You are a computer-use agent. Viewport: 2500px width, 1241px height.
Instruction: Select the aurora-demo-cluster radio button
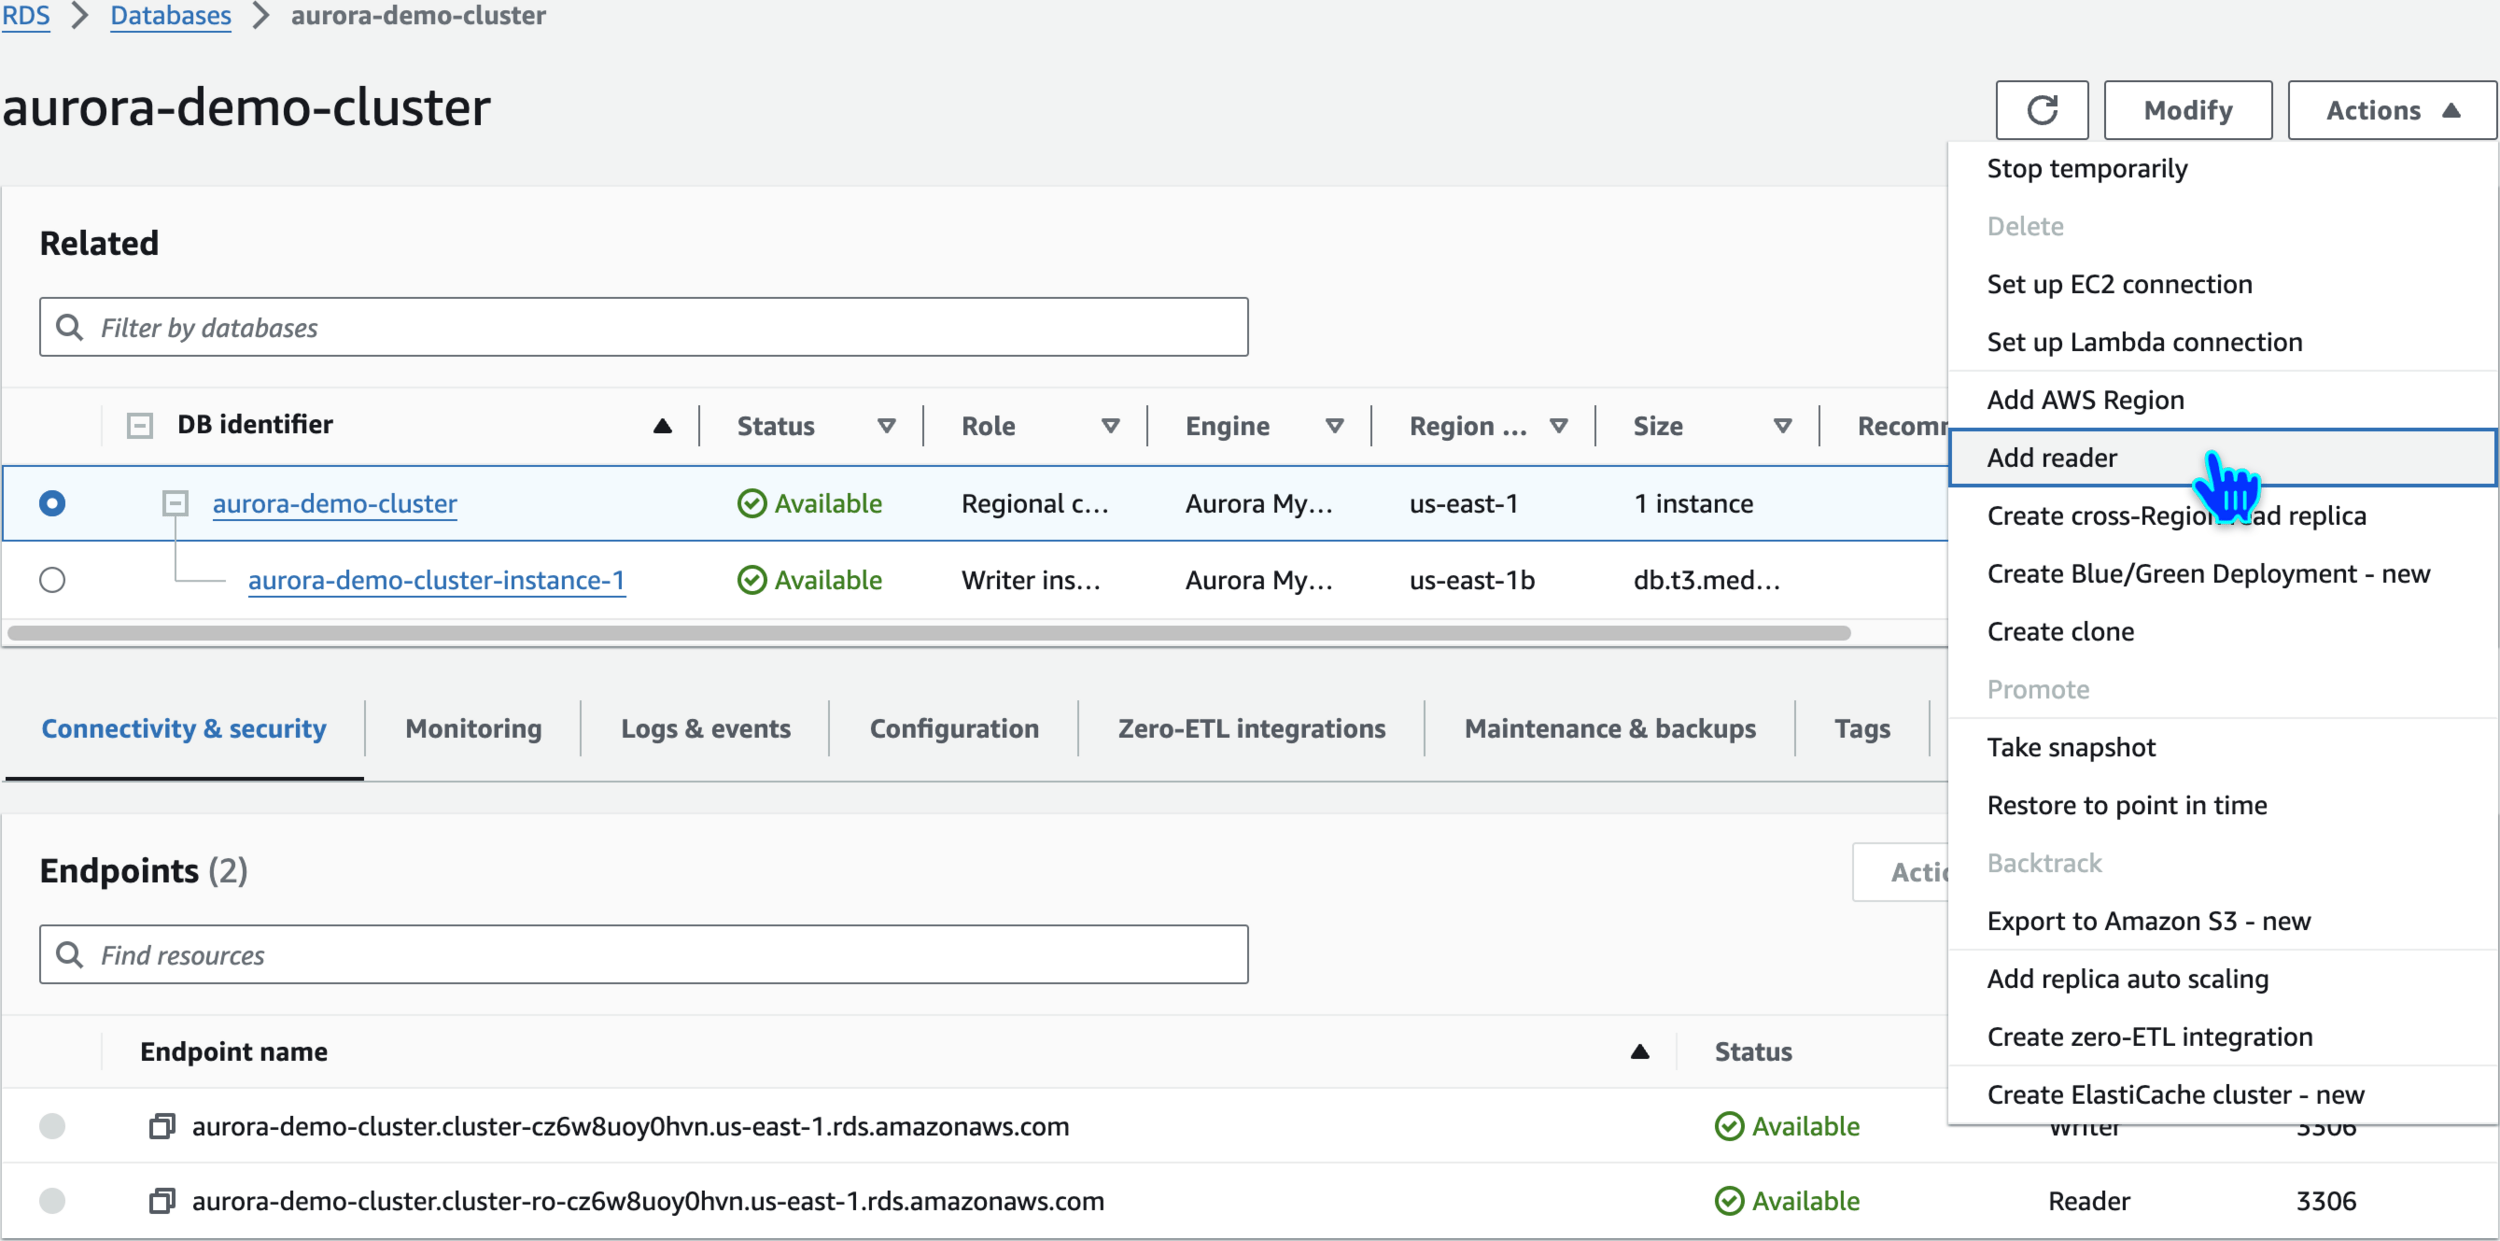(x=52, y=503)
